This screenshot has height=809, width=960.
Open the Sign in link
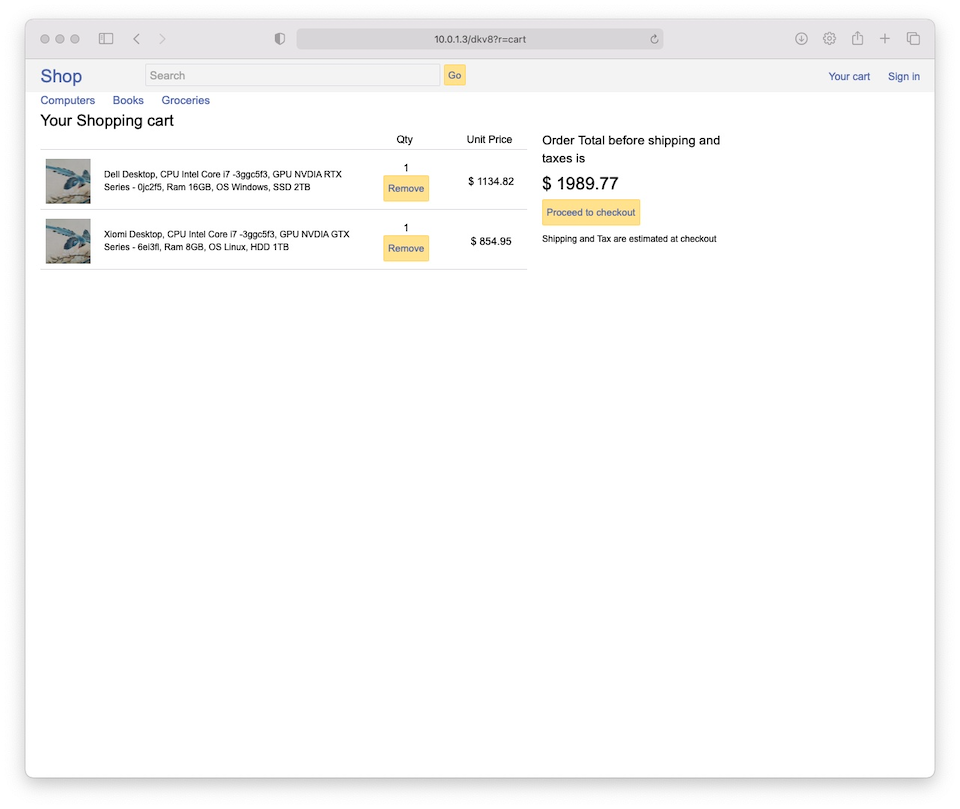pos(904,76)
